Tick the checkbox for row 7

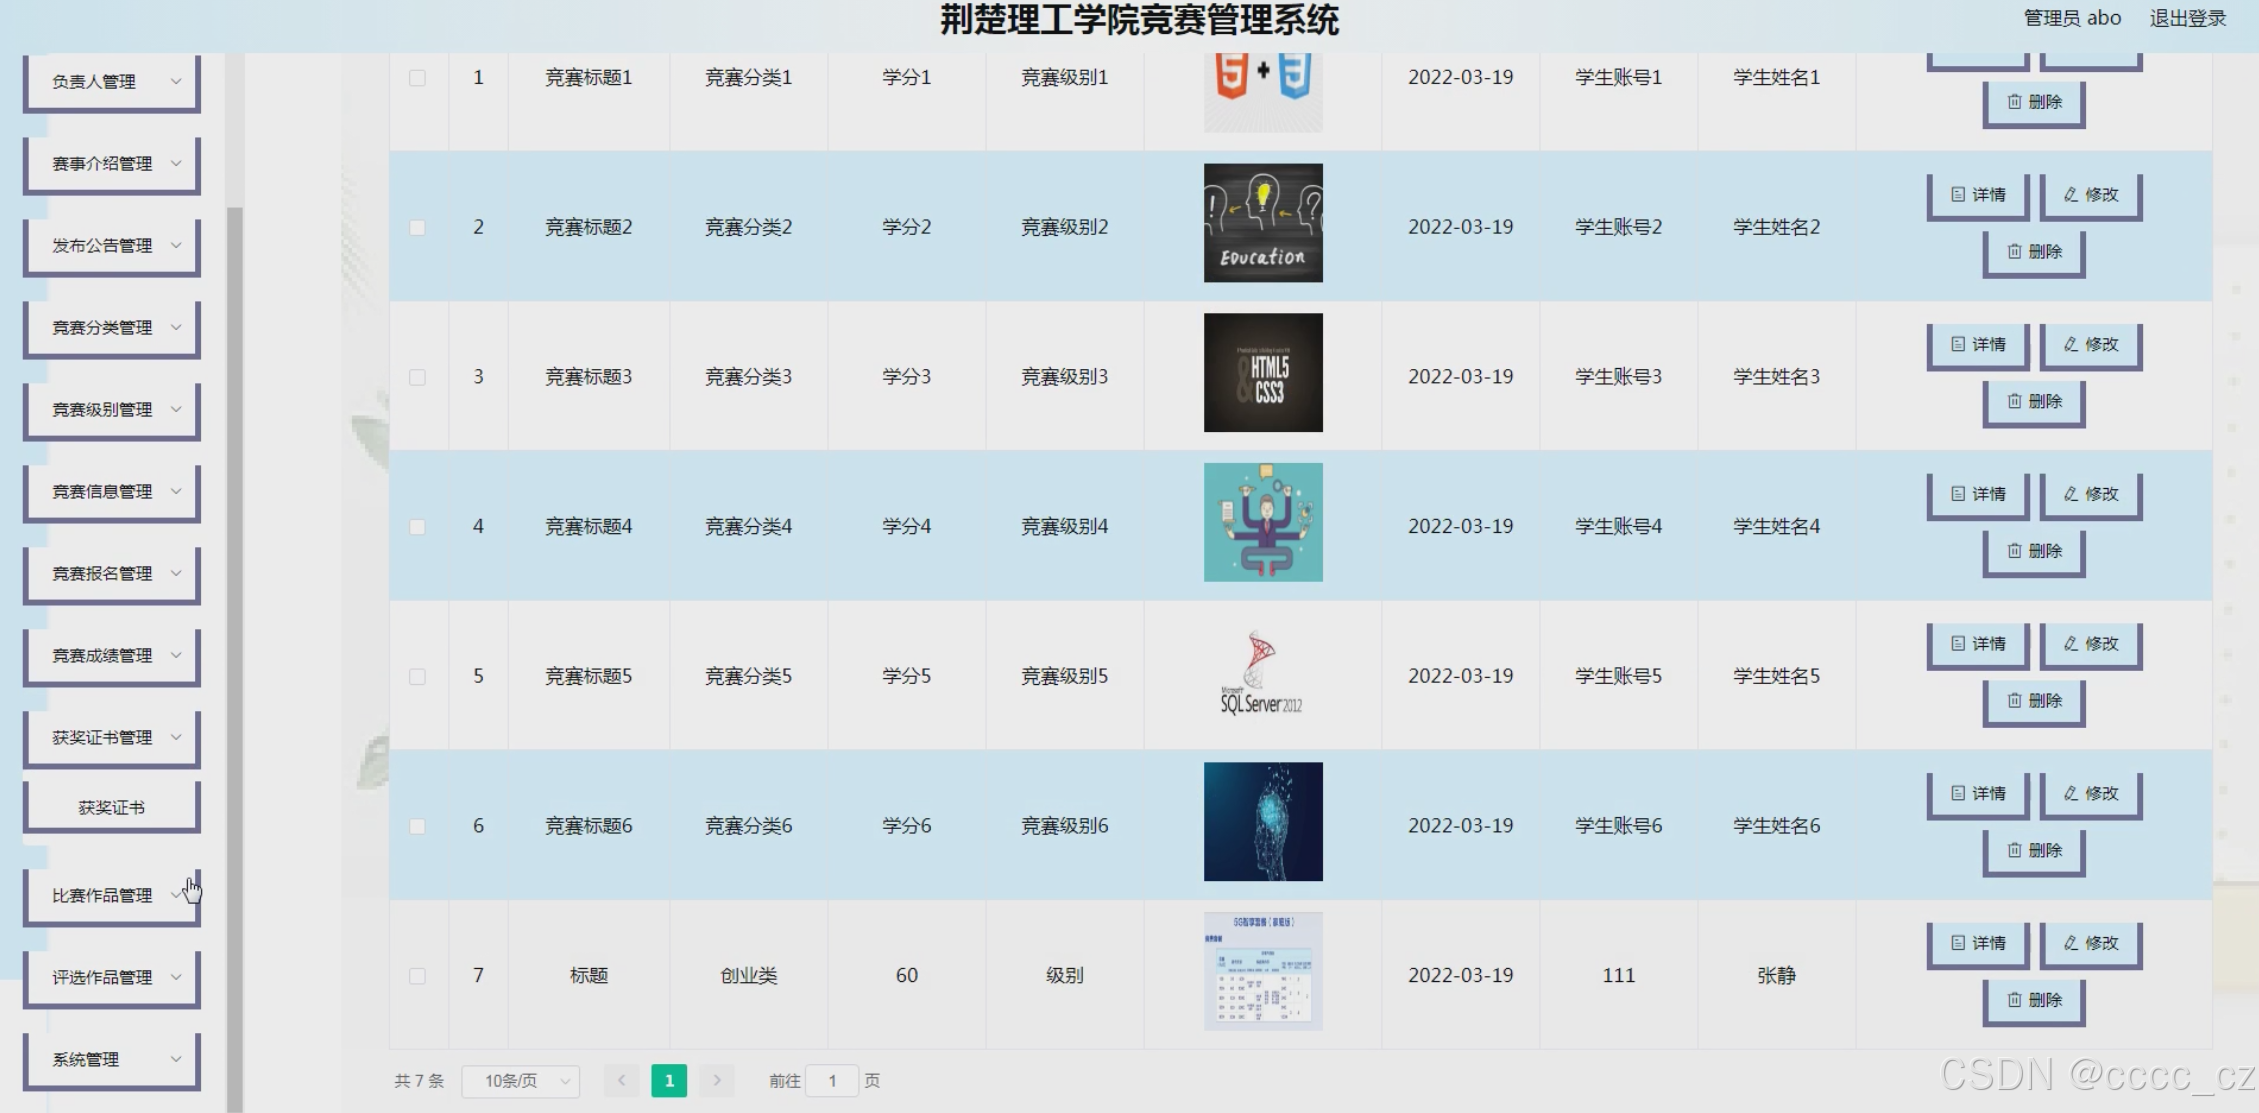pos(417,976)
